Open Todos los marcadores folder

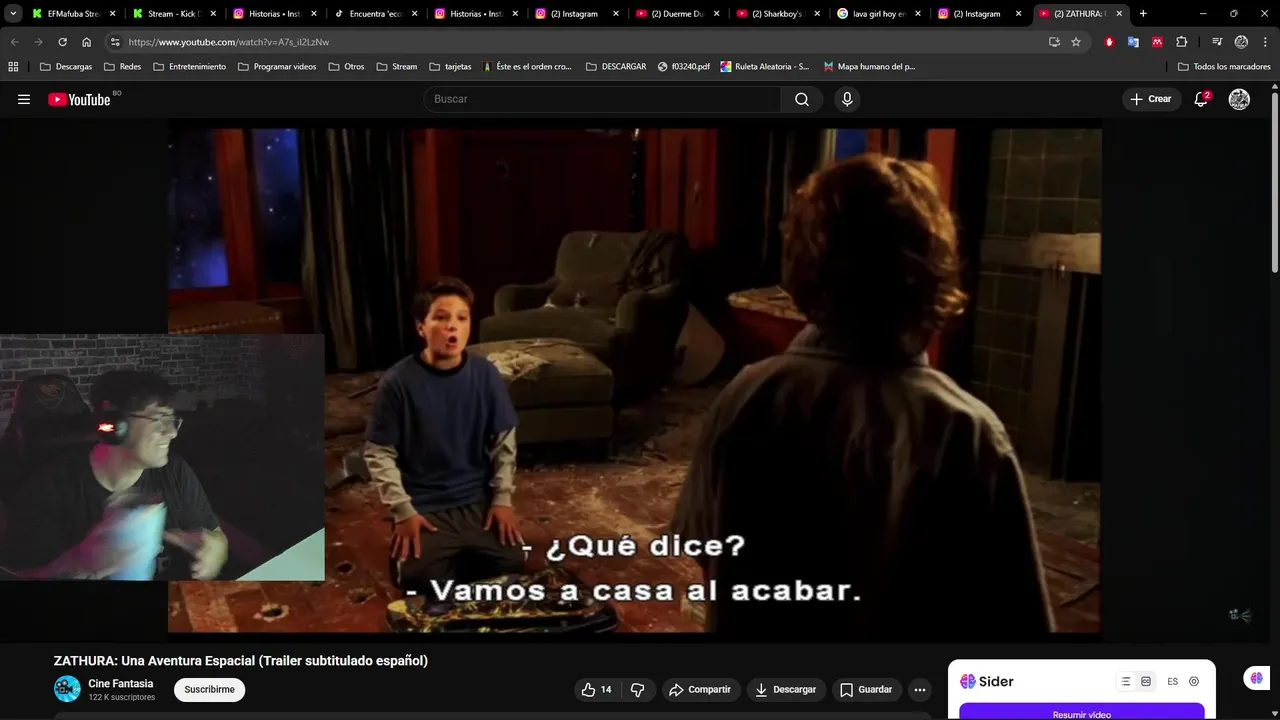point(1224,67)
